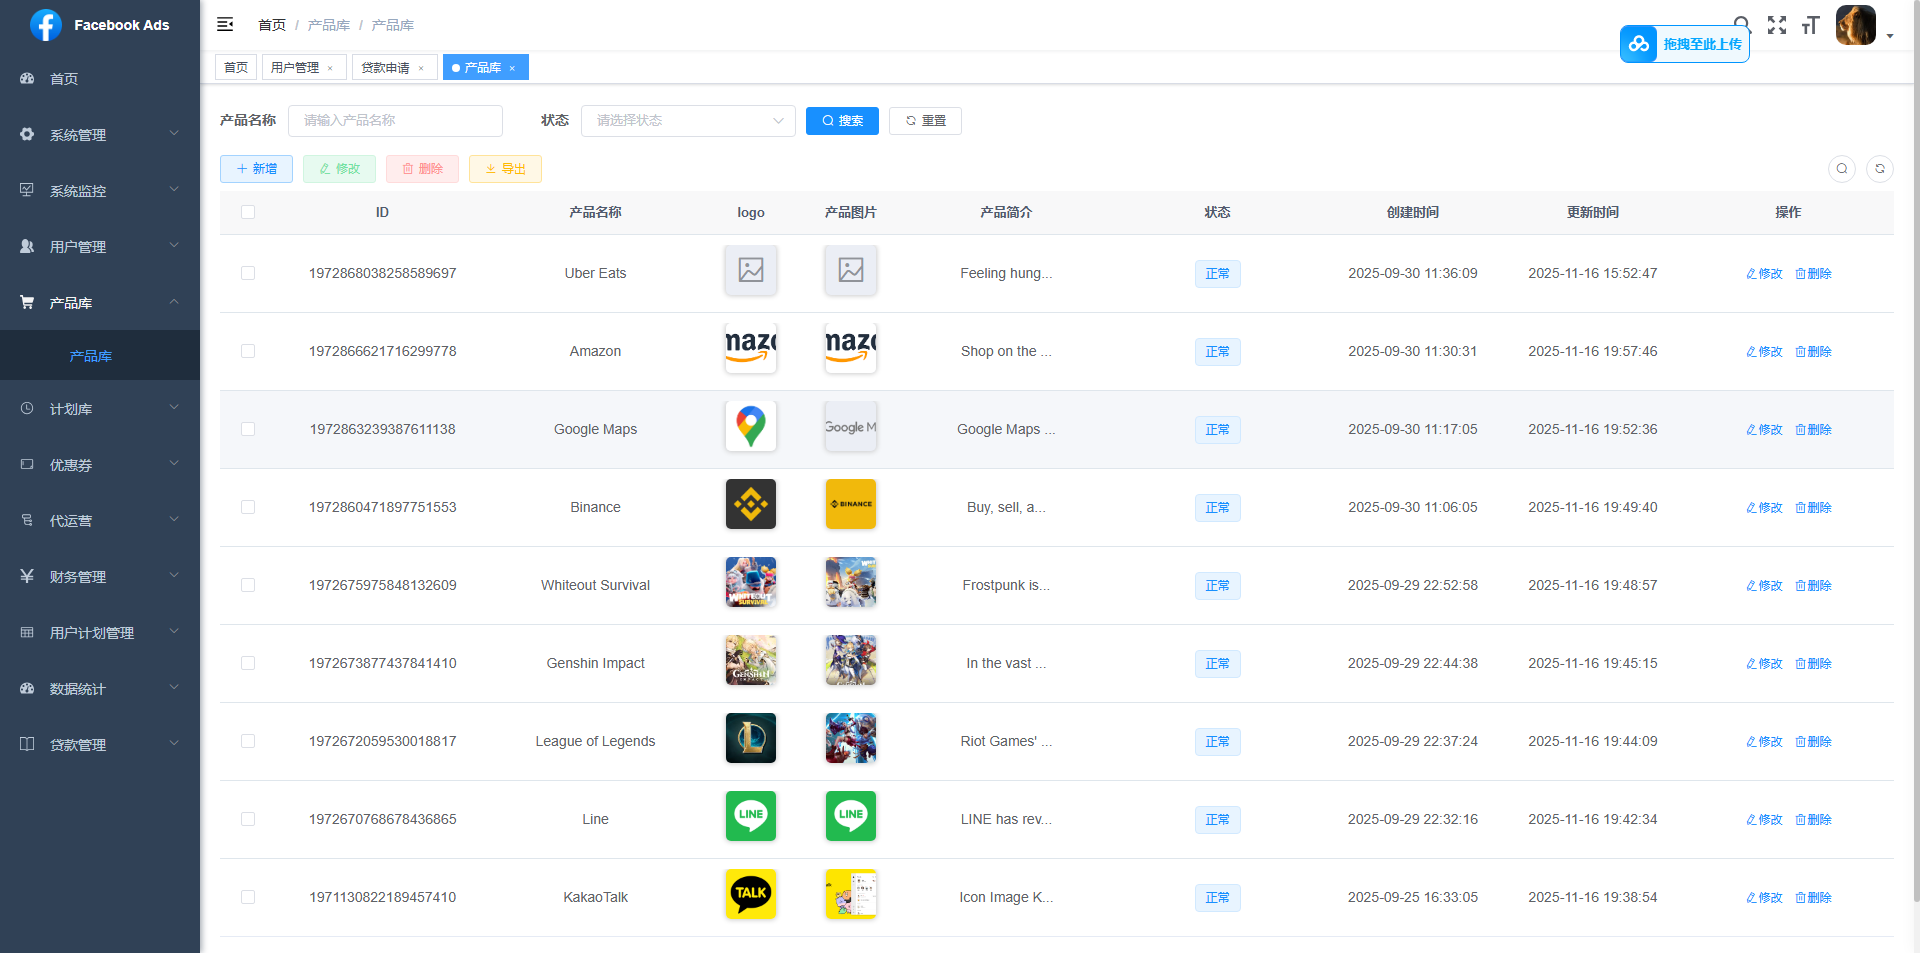Check the League of Legends row checkbox
1920x953 pixels.
click(248, 741)
